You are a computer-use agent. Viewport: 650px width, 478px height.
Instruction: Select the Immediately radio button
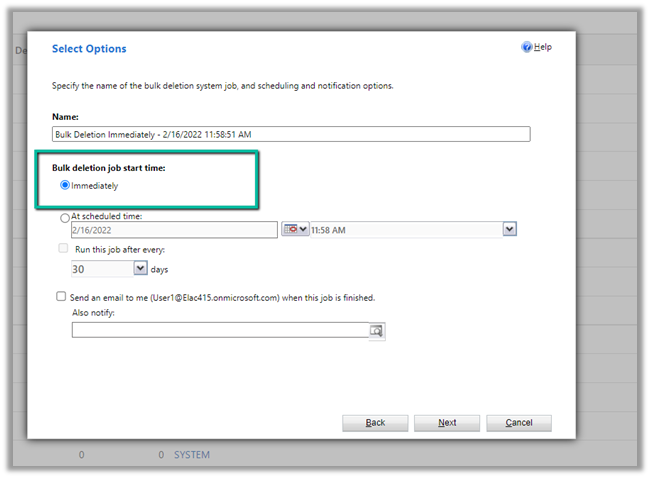click(65, 185)
